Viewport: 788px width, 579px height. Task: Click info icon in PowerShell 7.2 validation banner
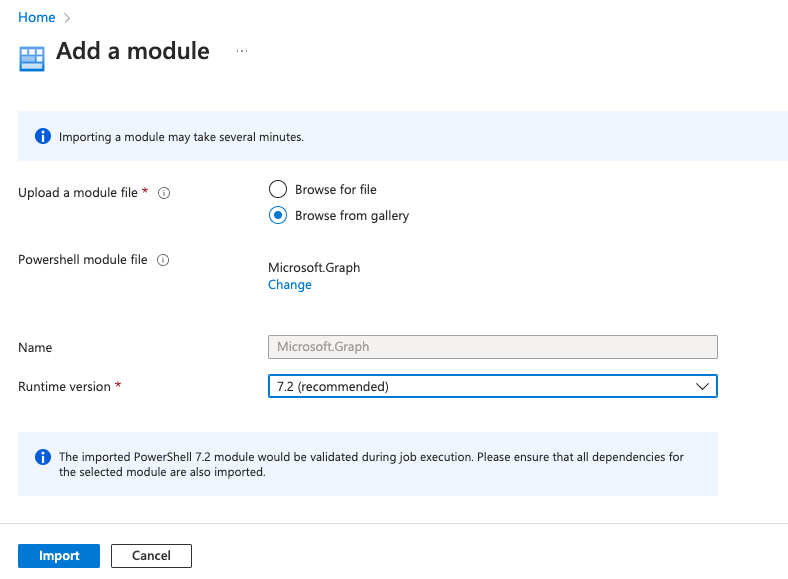tap(43, 457)
